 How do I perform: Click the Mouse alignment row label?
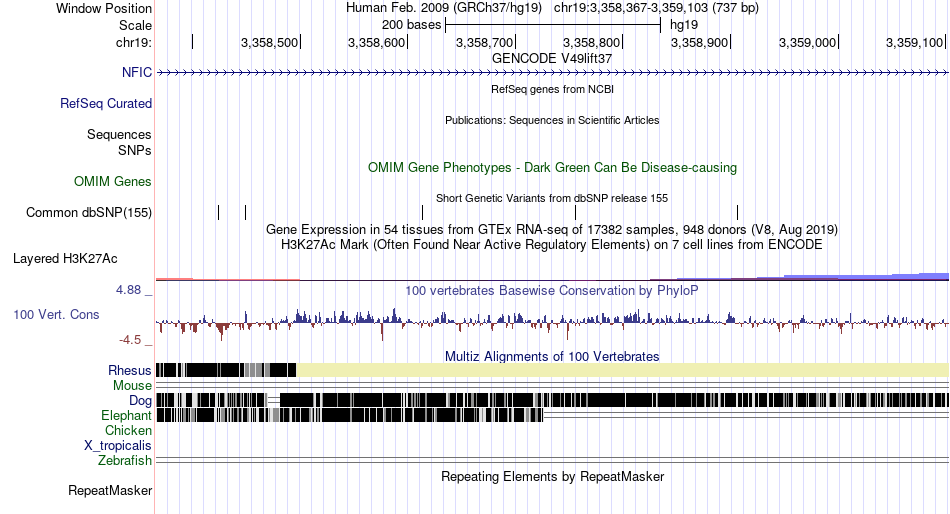[132, 386]
